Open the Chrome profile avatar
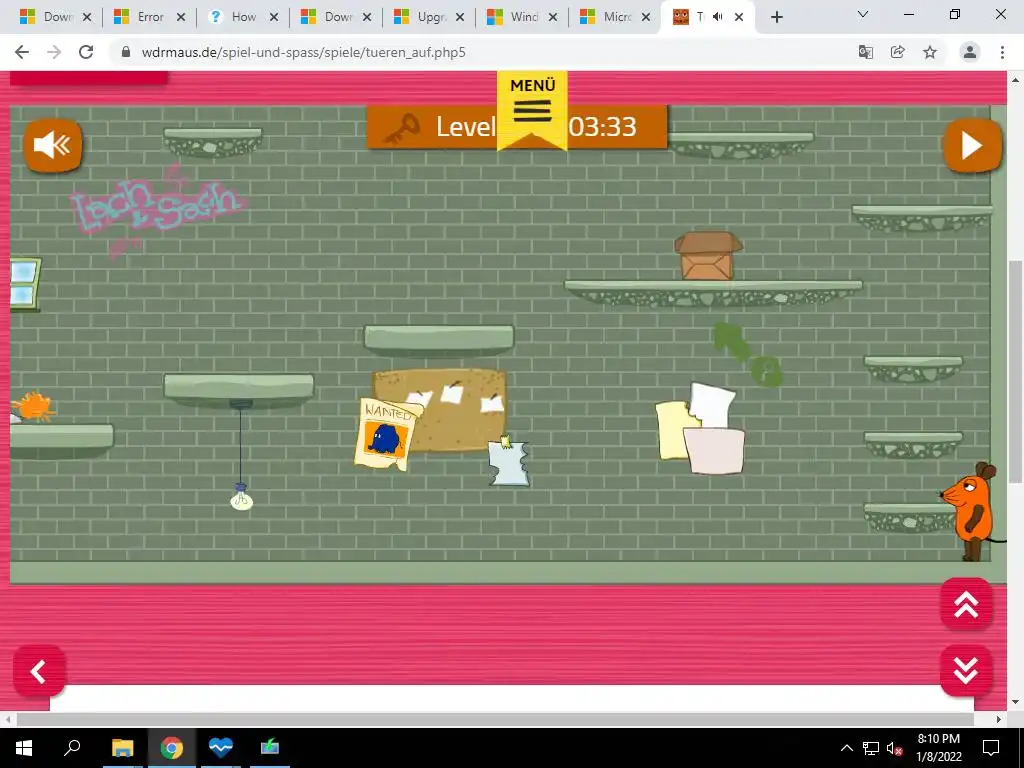The image size is (1024, 768). coord(970,52)
